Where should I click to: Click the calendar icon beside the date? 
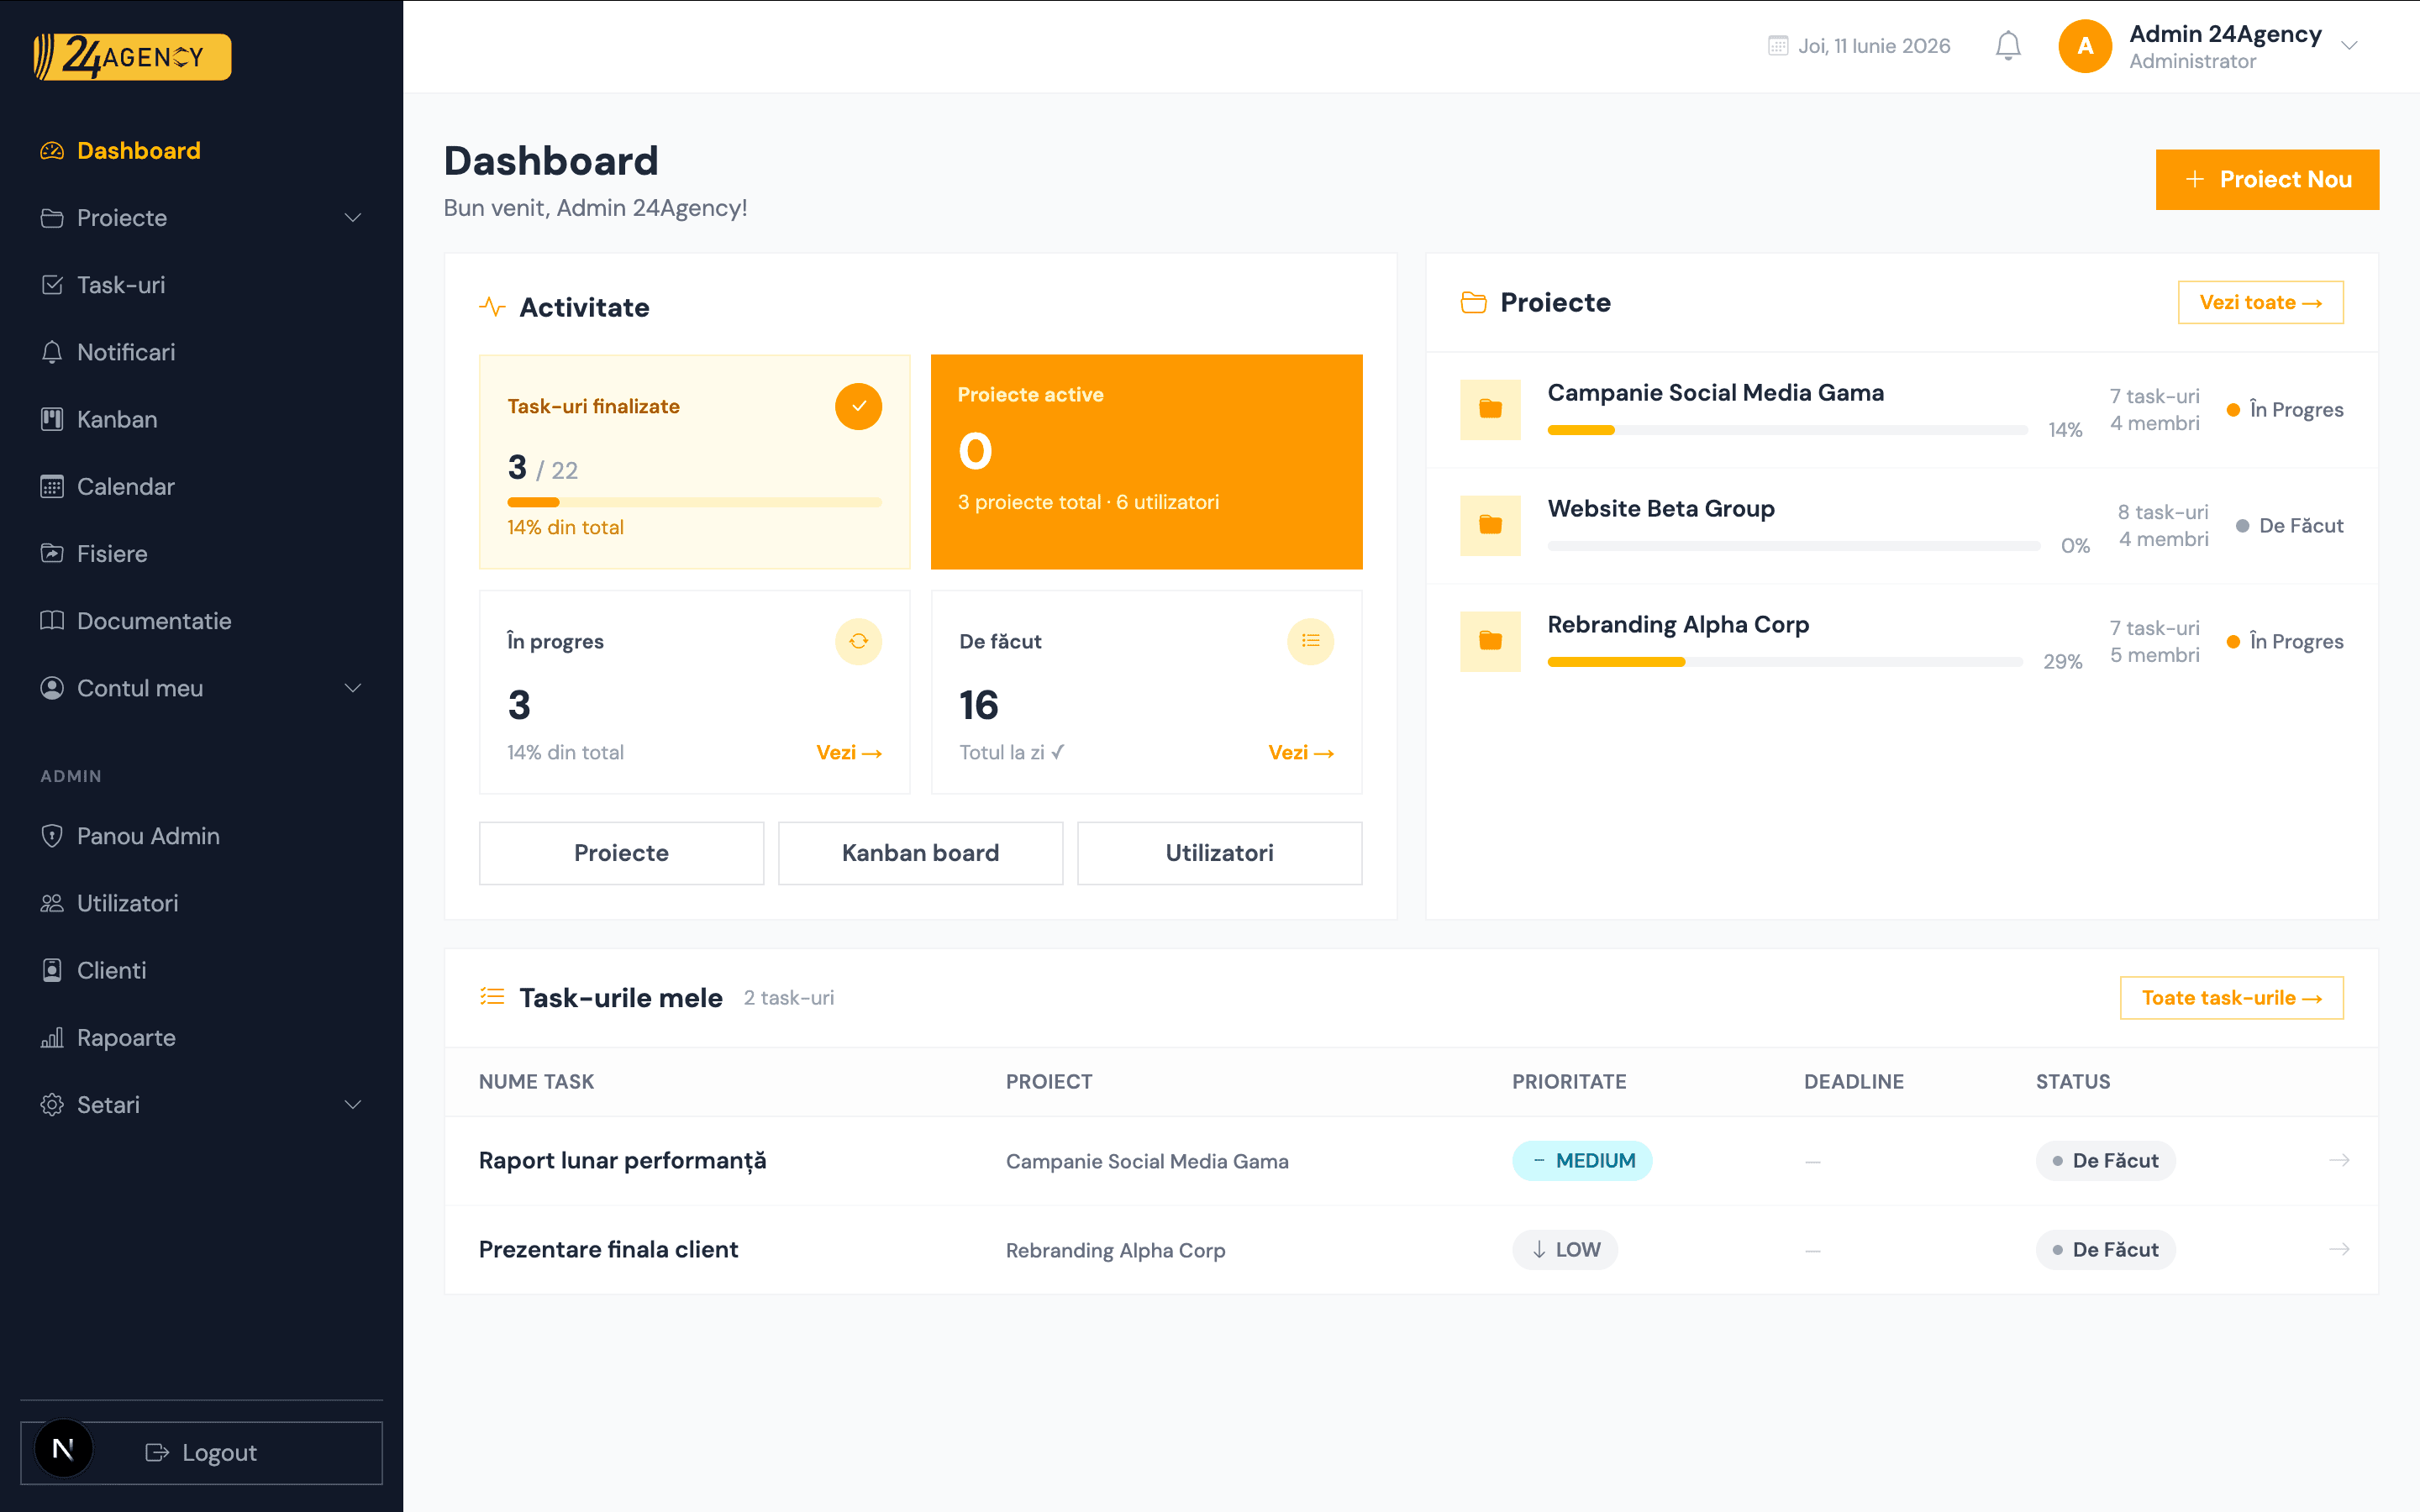click(x=1778, y=46)
